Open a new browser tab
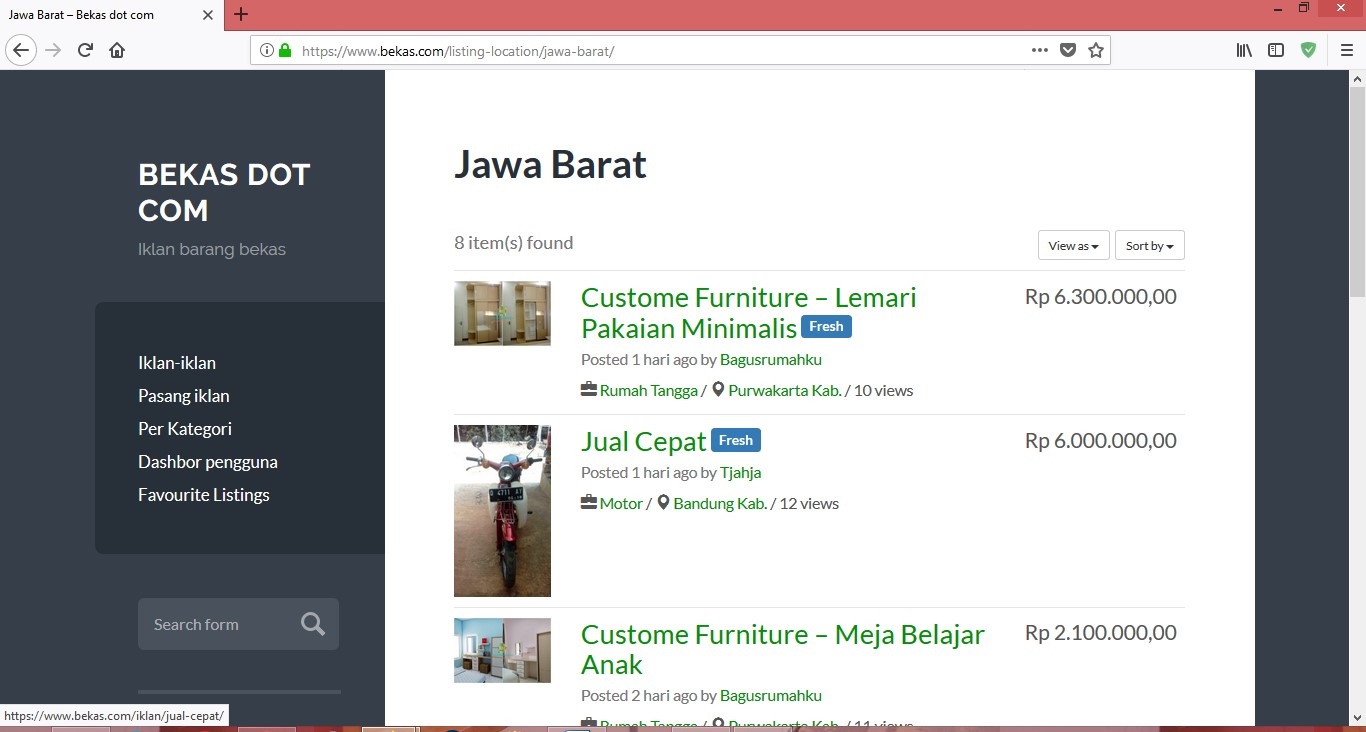 coord(241,14)
